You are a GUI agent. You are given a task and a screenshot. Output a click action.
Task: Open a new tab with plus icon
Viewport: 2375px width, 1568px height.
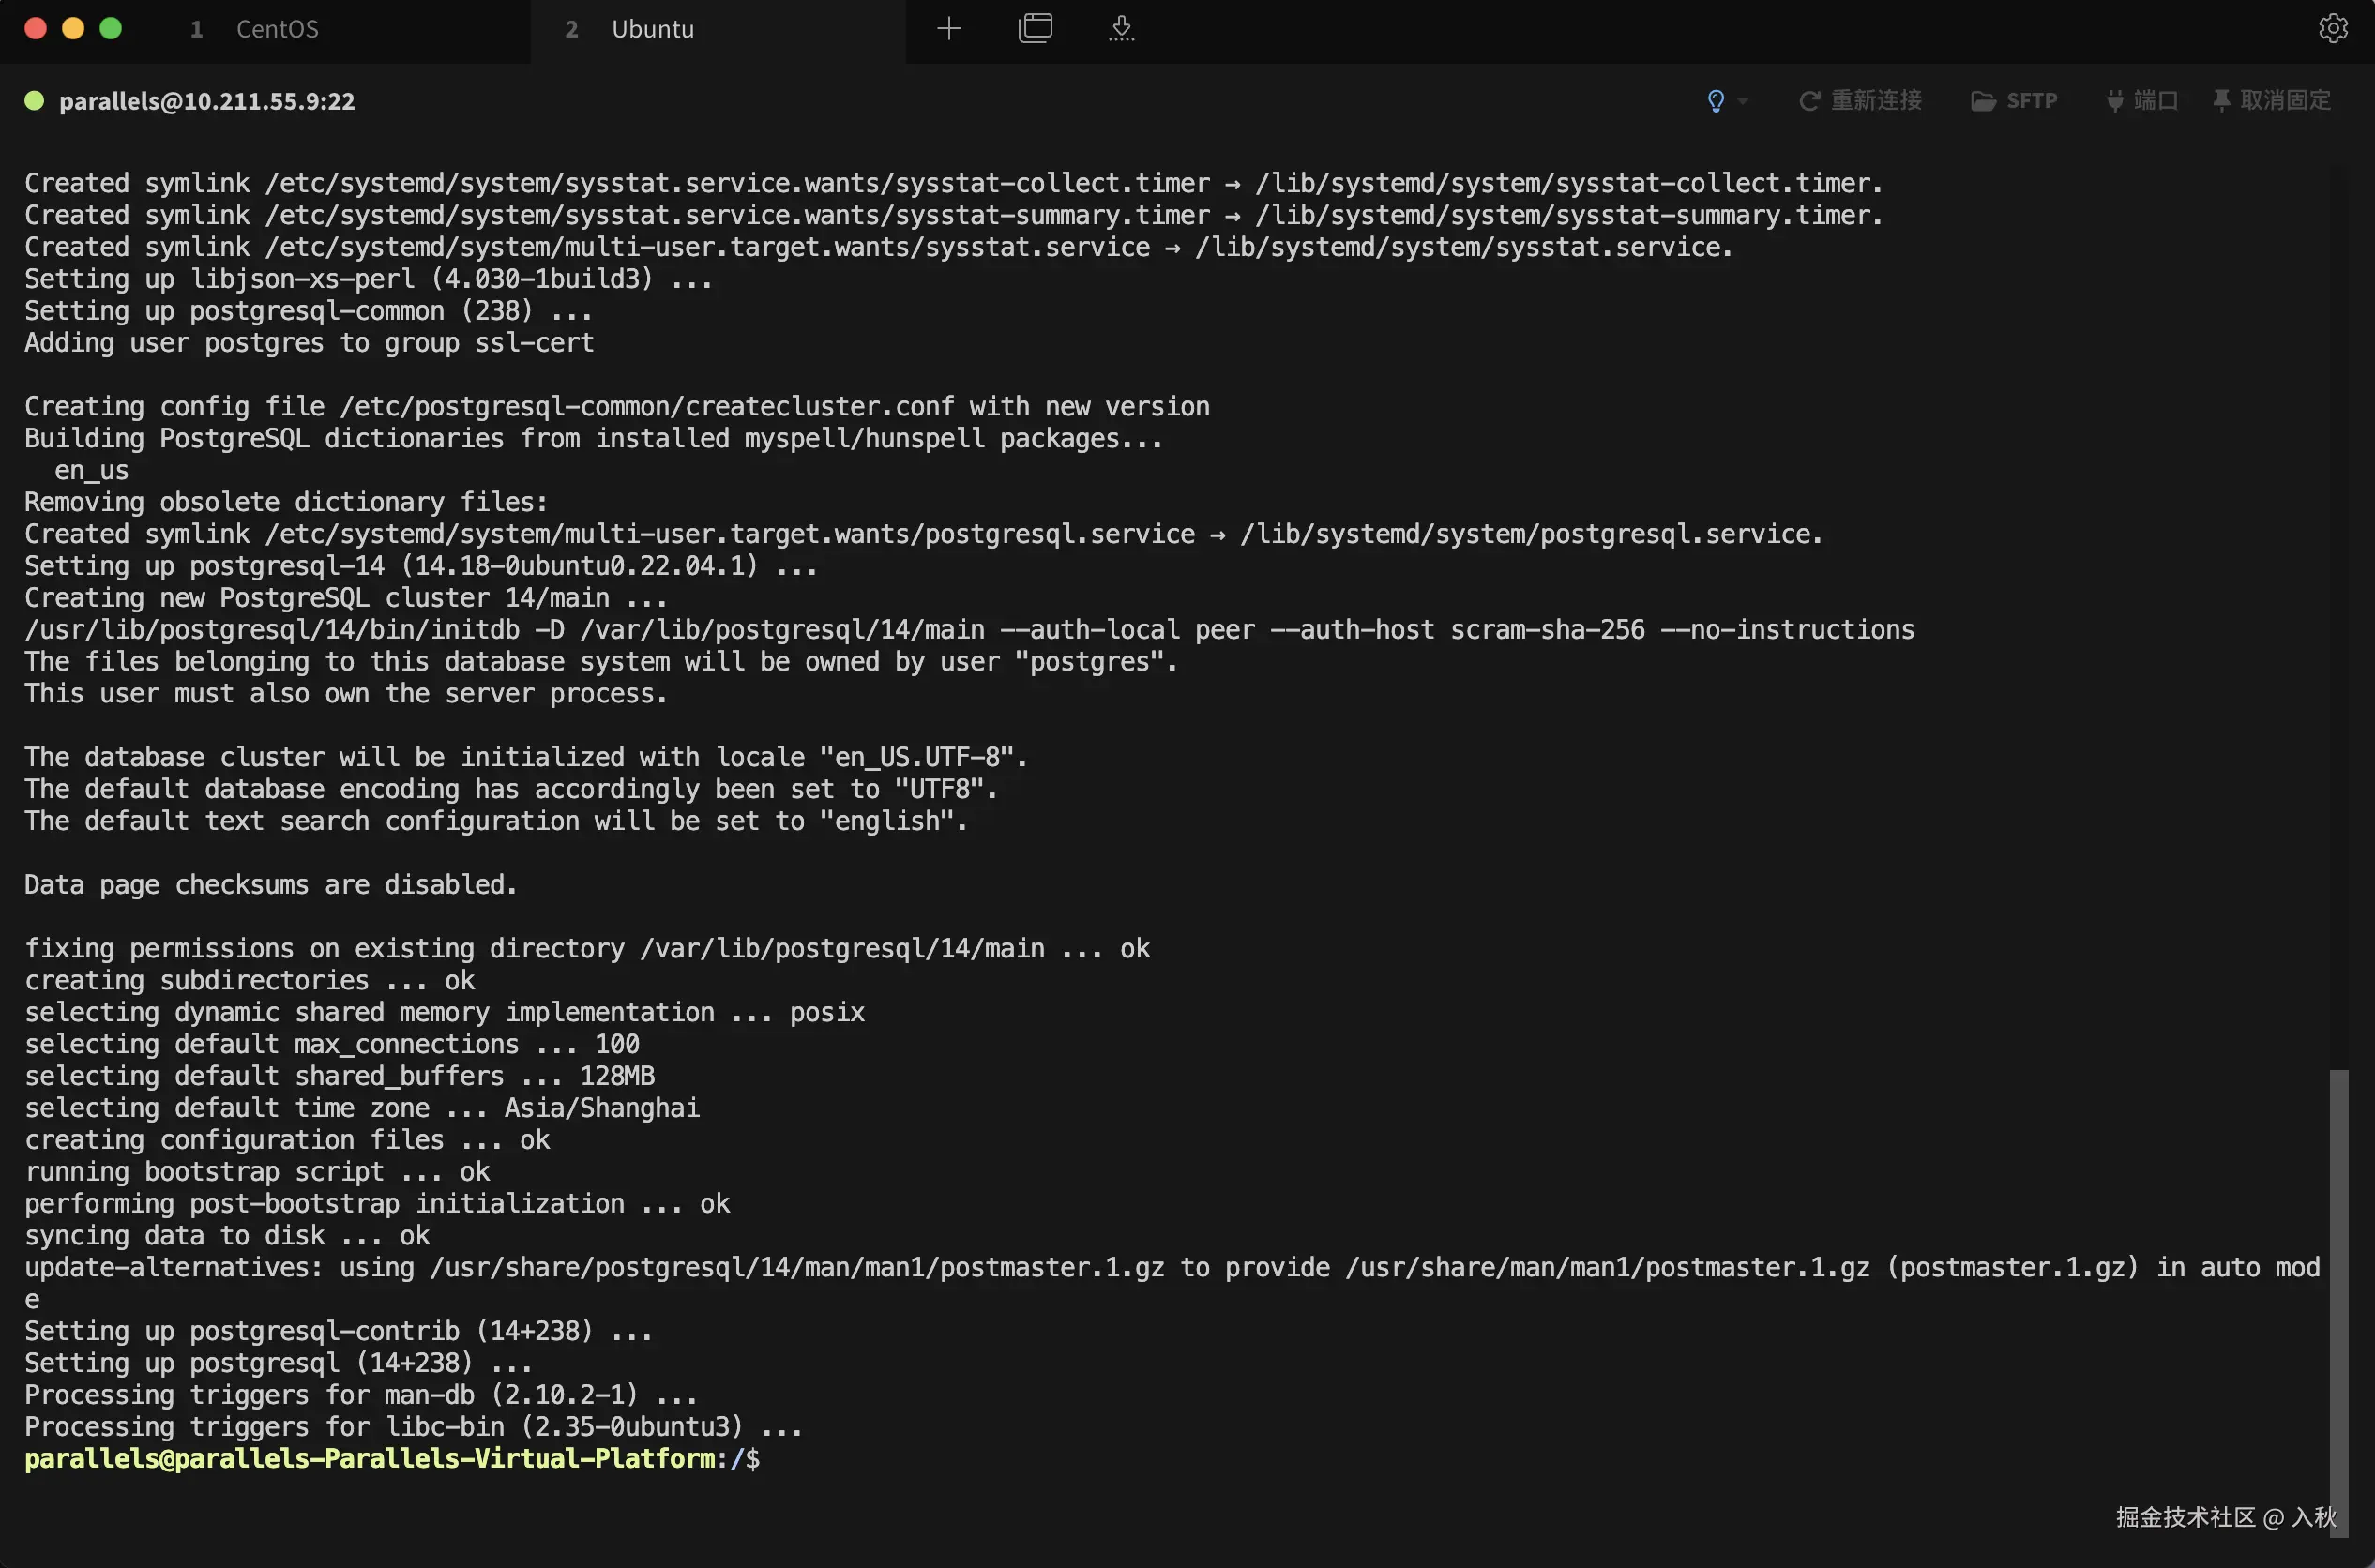tap(948, 28)
